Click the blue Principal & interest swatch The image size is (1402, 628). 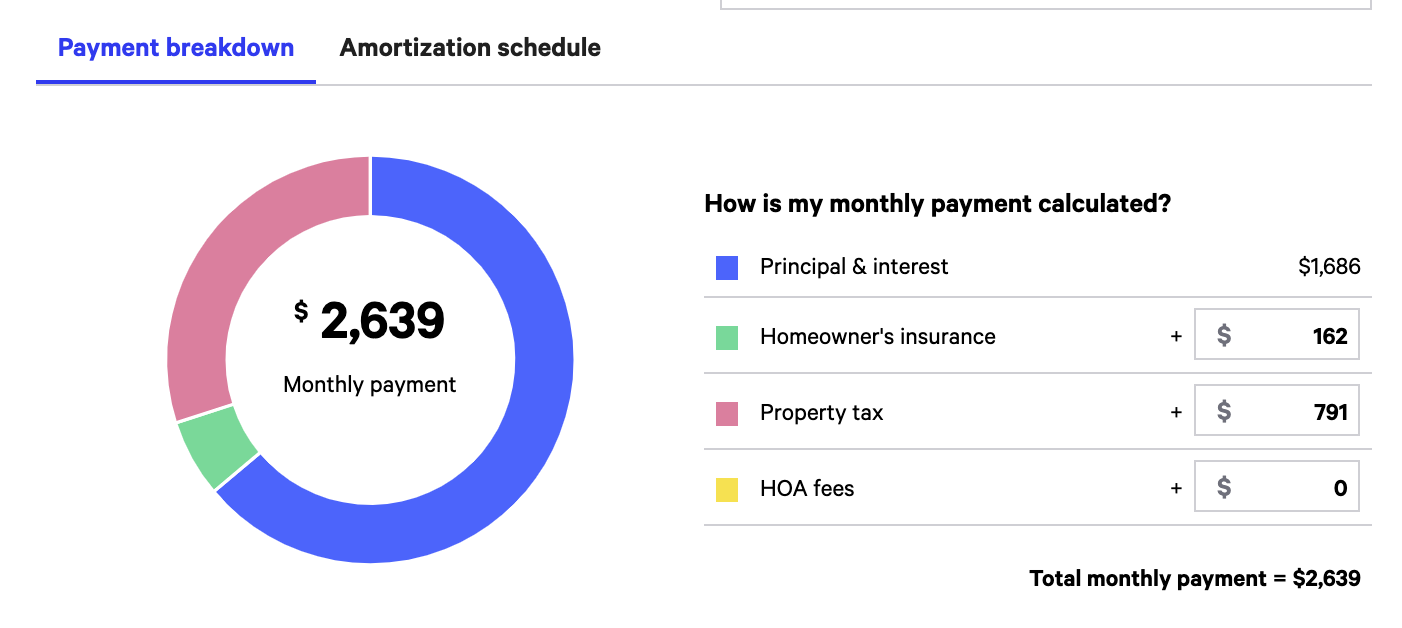727,267
